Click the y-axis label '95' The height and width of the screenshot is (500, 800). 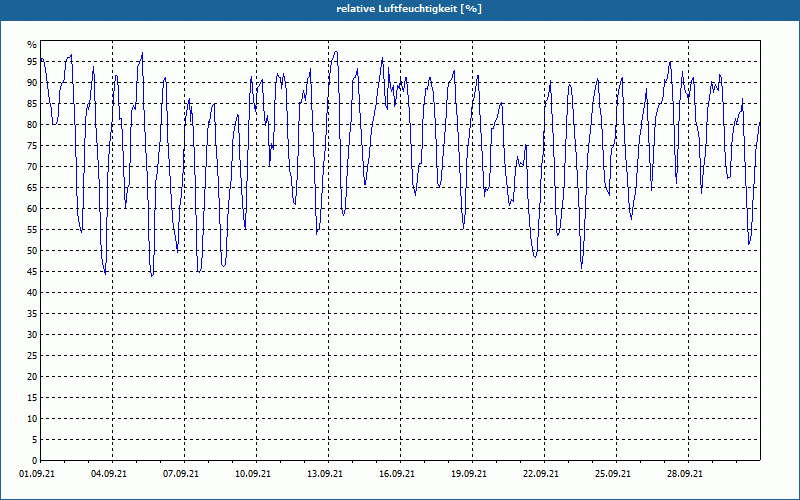coord(32,61)
